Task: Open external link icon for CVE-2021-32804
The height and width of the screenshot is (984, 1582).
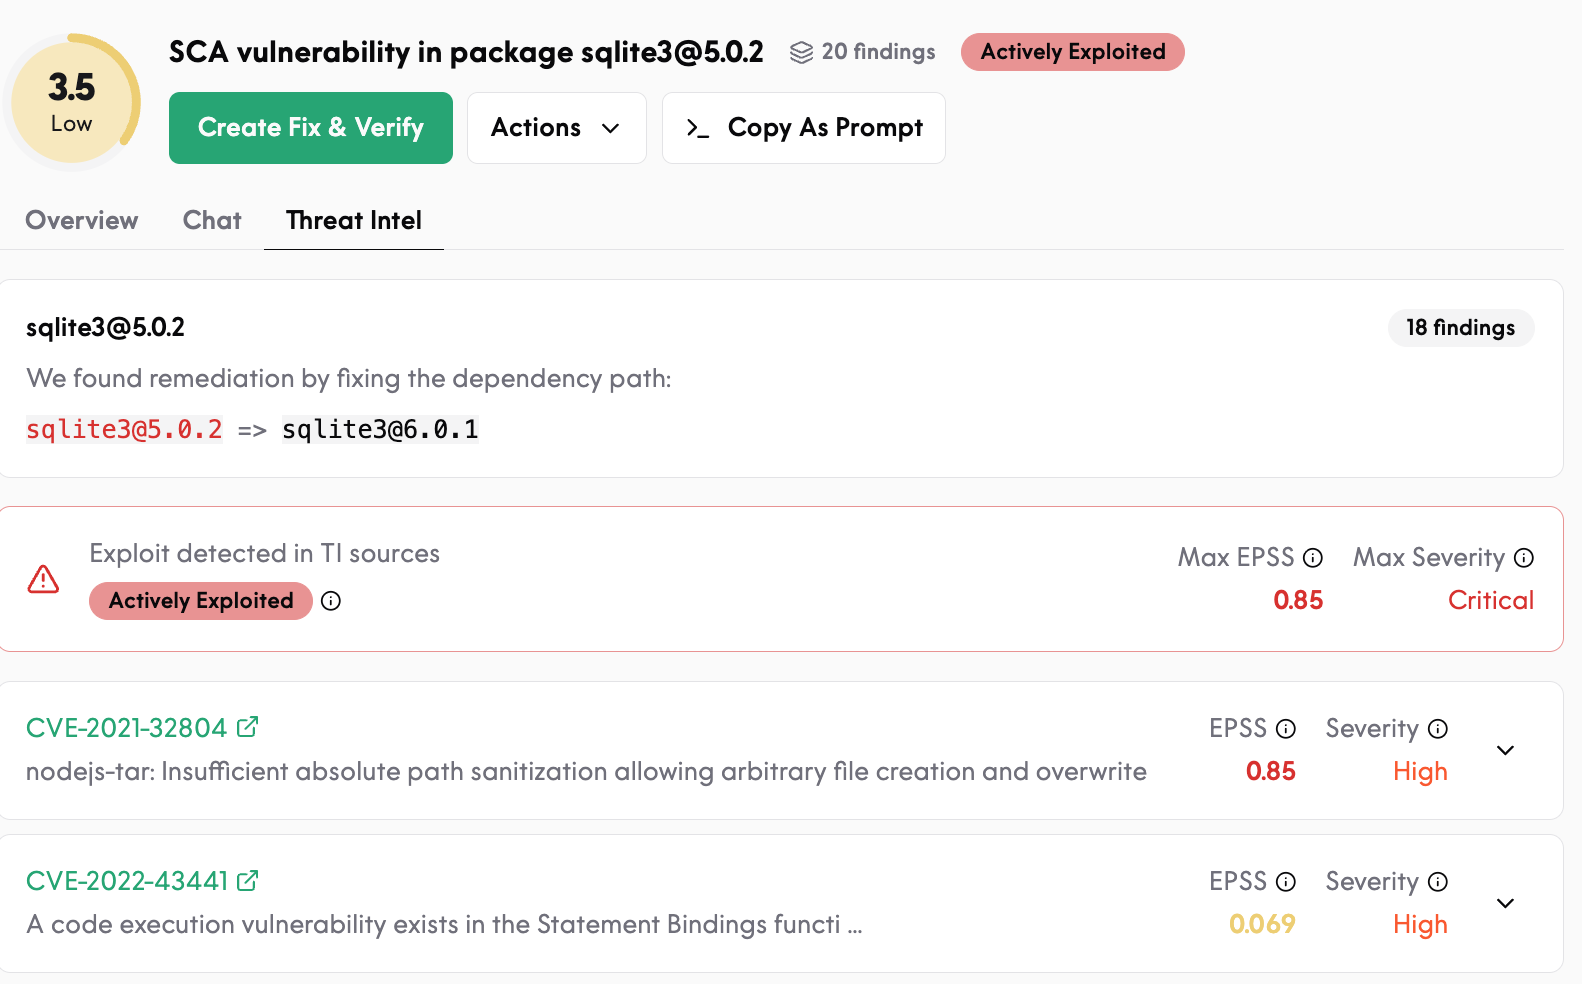Action: 248,727
